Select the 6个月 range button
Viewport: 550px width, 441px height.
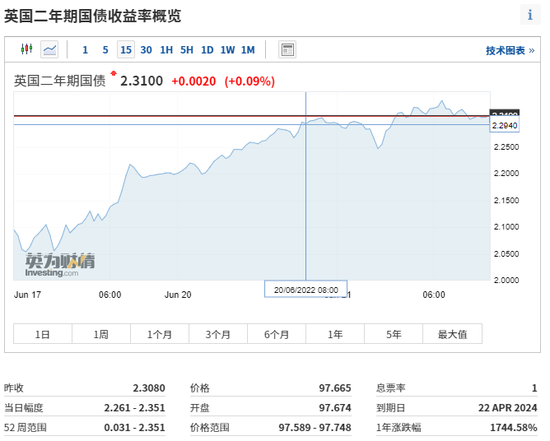(x=277, y=334)
